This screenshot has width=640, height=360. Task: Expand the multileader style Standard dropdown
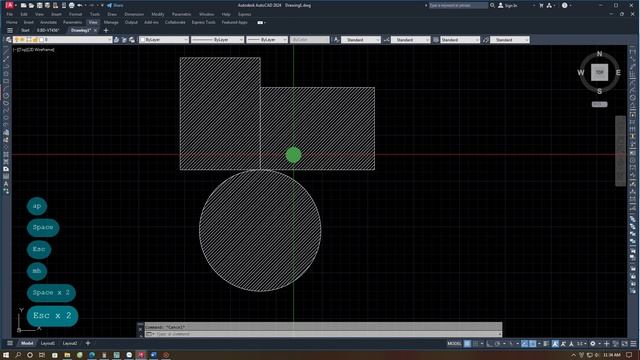[x=527, y=40]
